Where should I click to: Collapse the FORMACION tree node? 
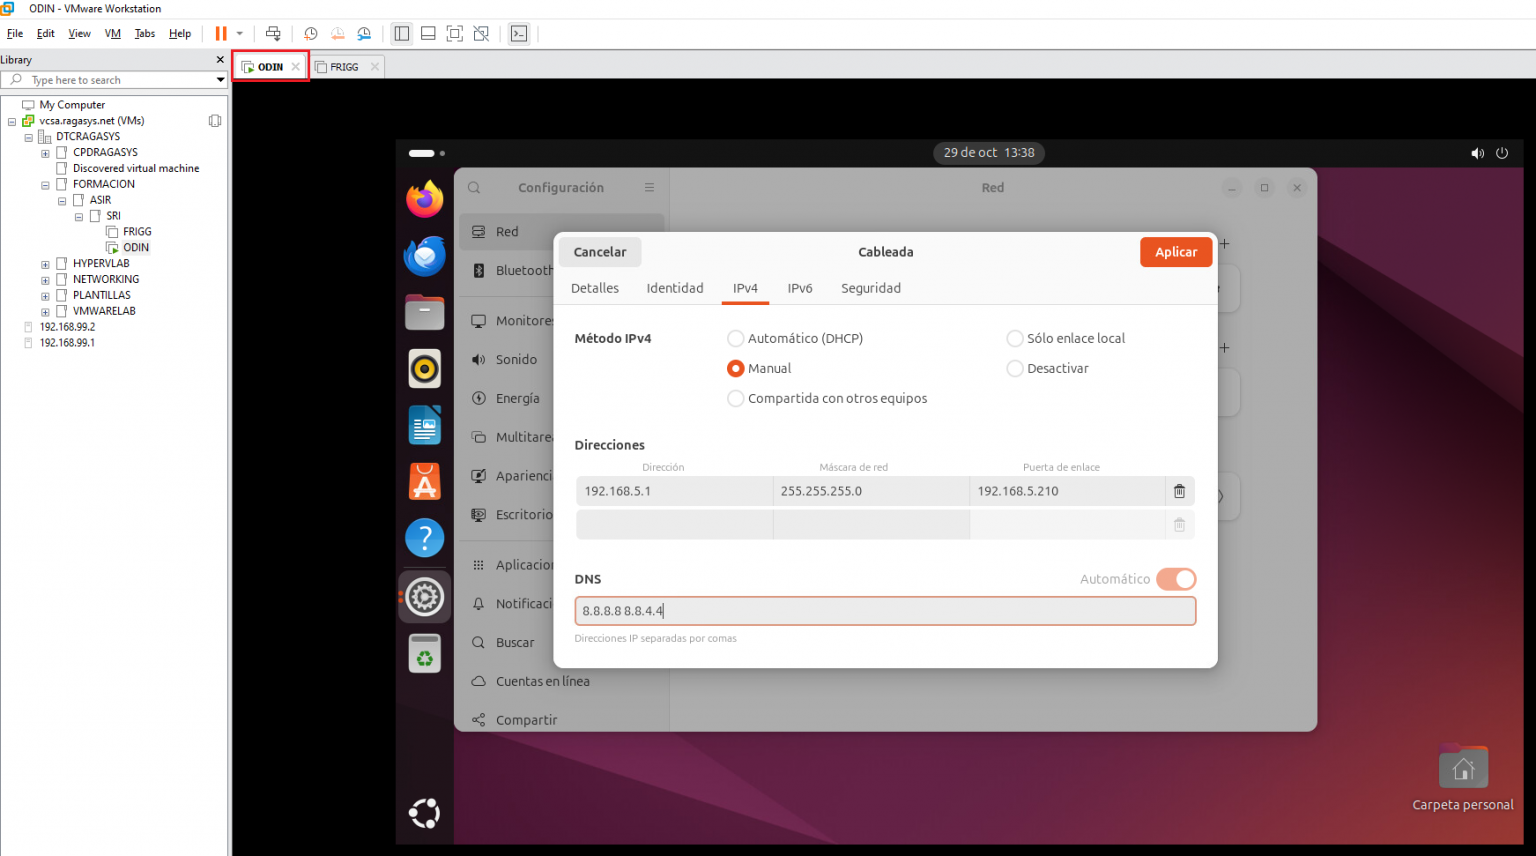pyautogui.click(x=45, y=183)
